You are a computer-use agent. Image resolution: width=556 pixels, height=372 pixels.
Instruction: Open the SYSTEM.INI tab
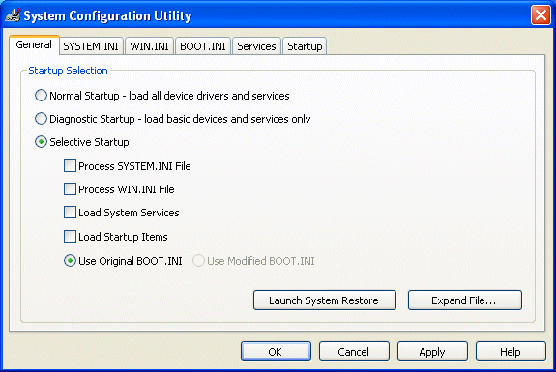point(91,46)
